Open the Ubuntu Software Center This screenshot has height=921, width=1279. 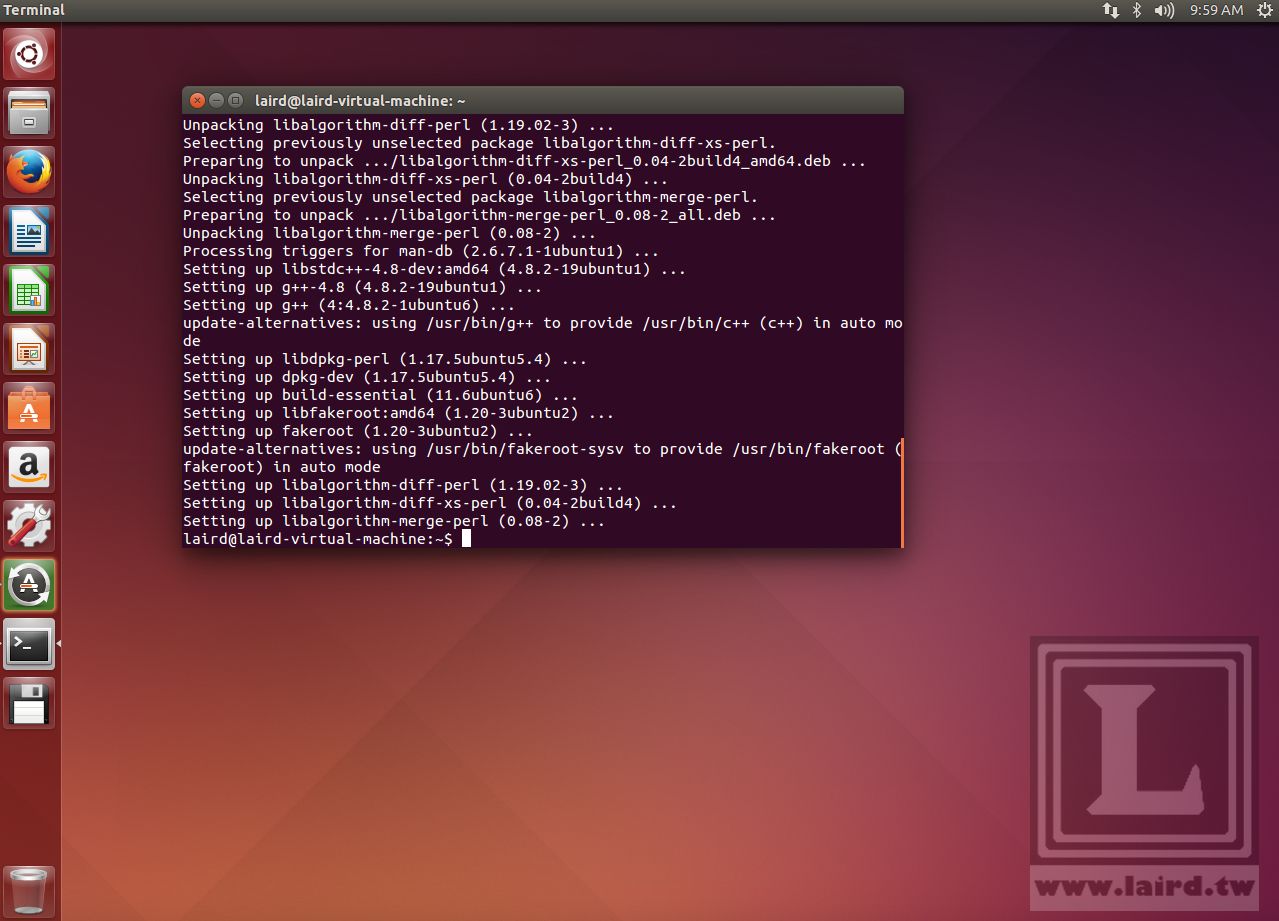tap(30, 407)
